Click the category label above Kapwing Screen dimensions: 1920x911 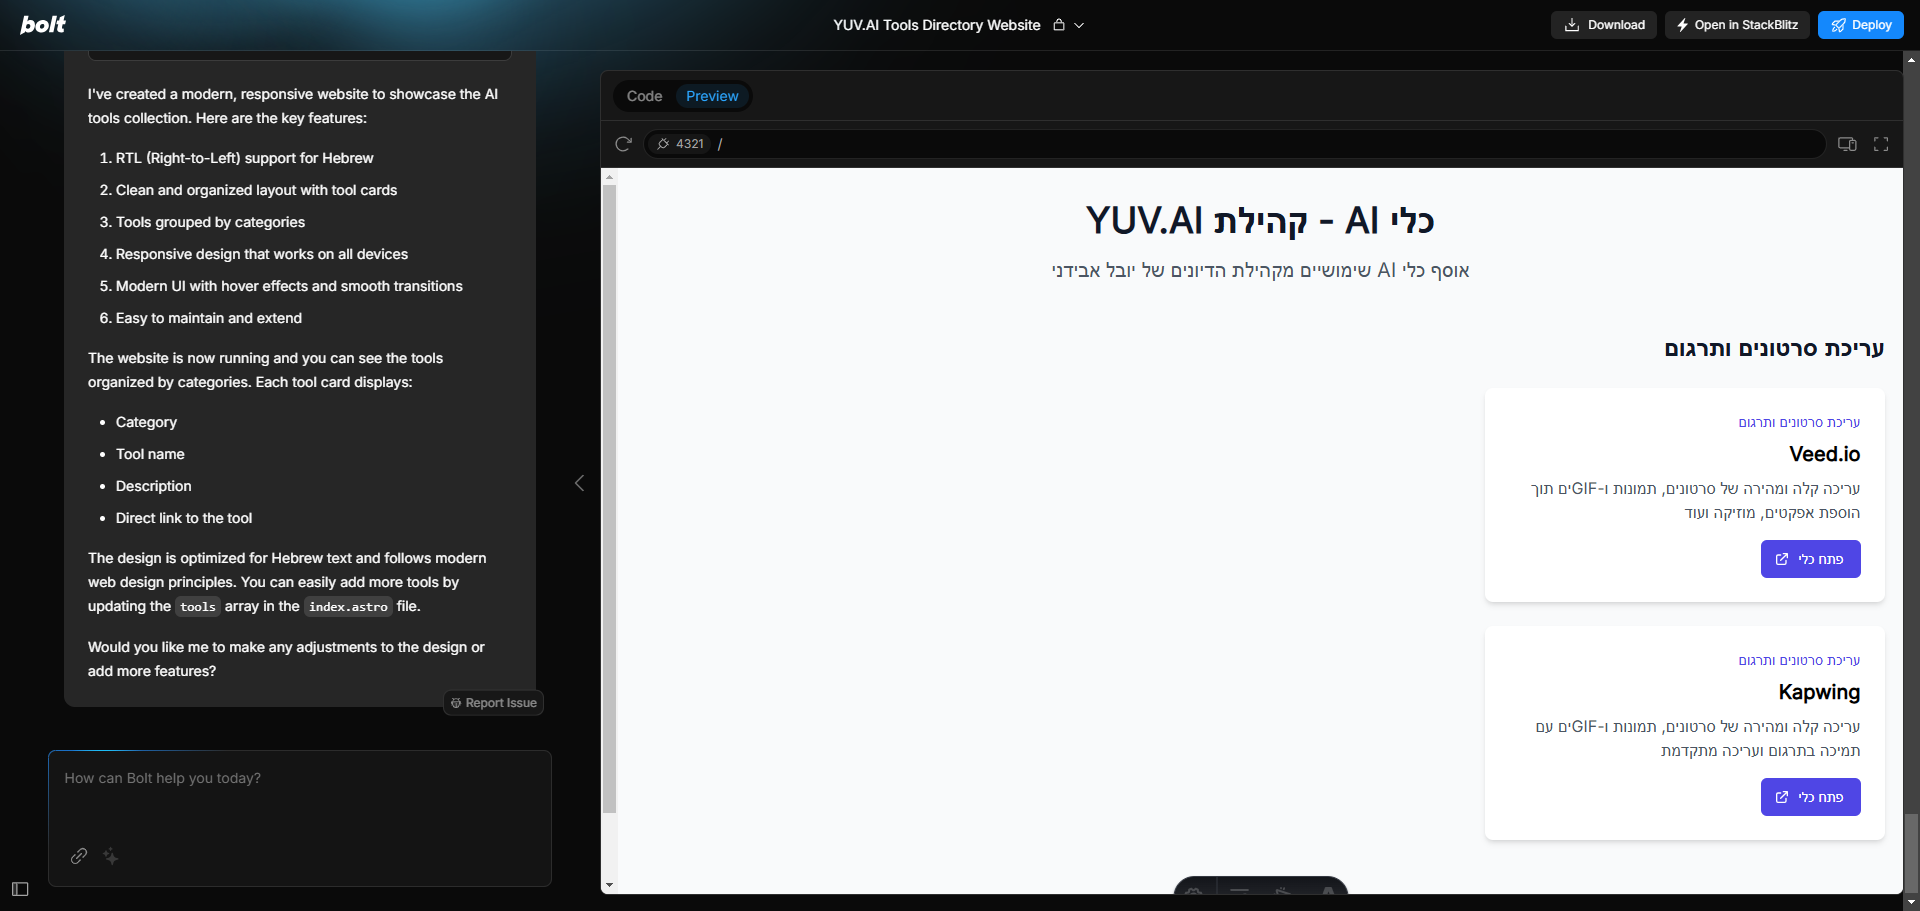coord(1799,661)
